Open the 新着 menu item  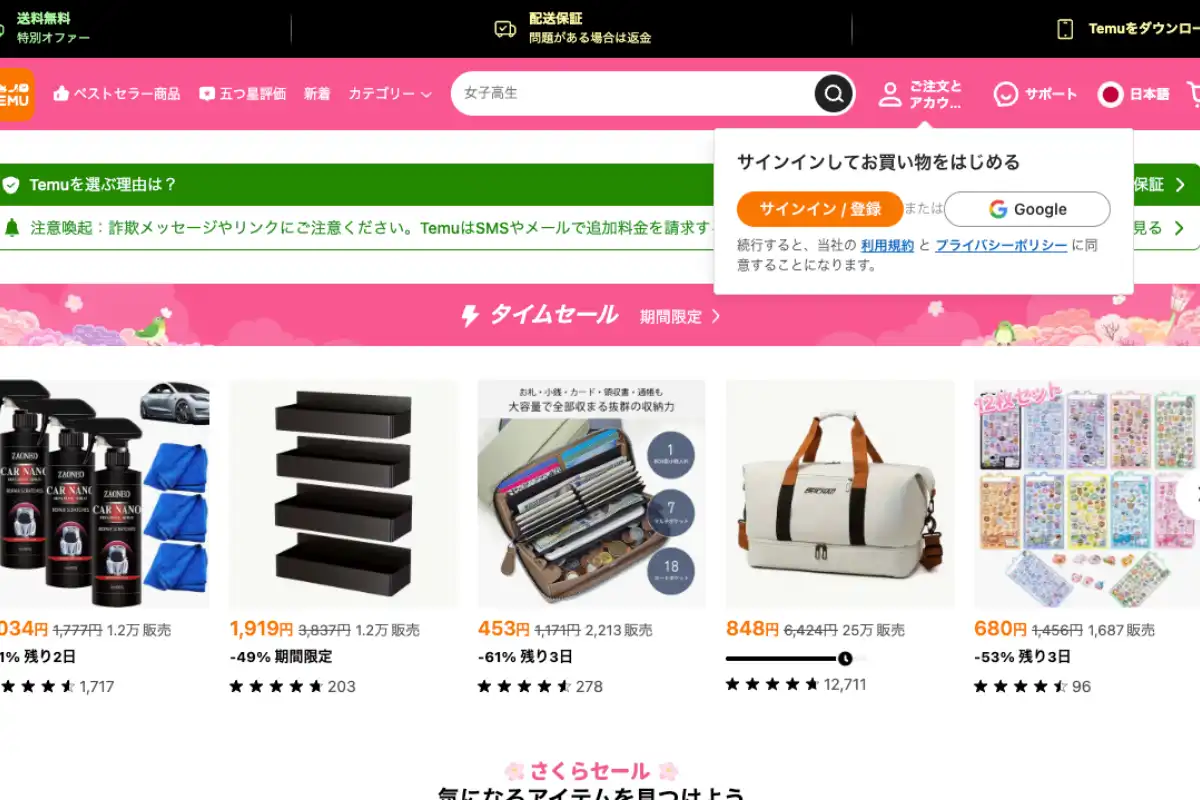click(317, 94)
